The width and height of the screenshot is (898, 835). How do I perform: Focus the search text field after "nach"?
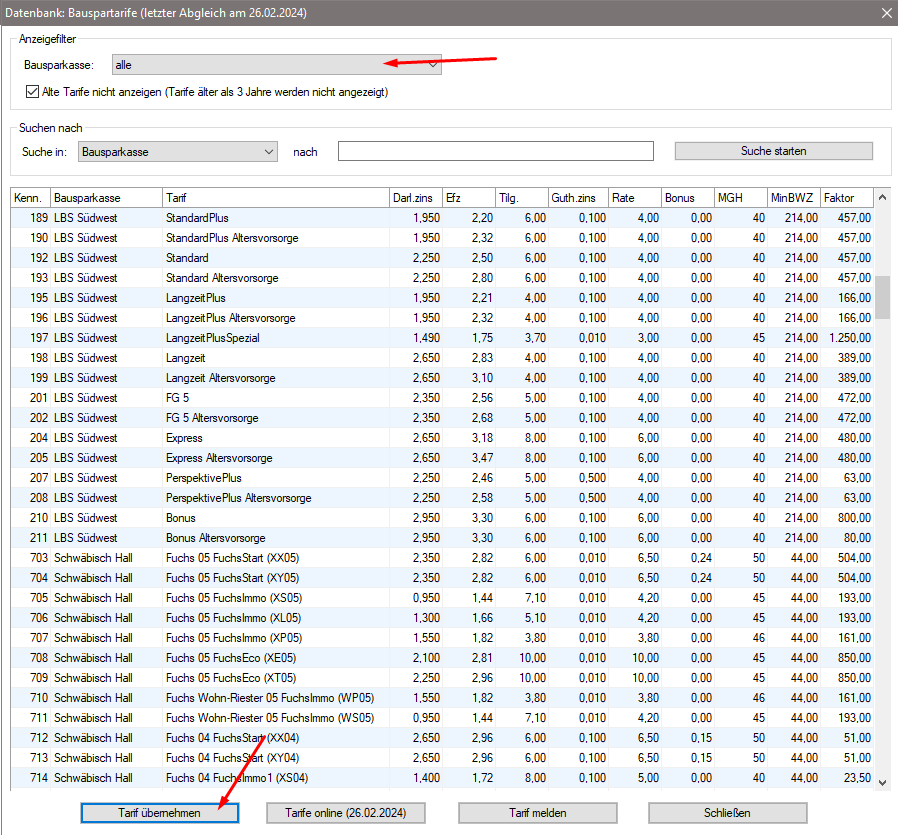pyautogui.click(x=495, y=151)
